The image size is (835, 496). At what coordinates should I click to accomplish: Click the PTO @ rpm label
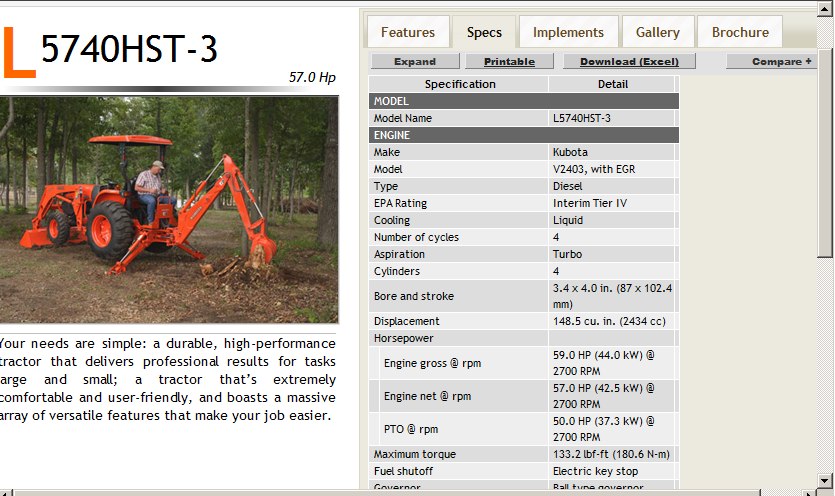click(x=411, y=429)
